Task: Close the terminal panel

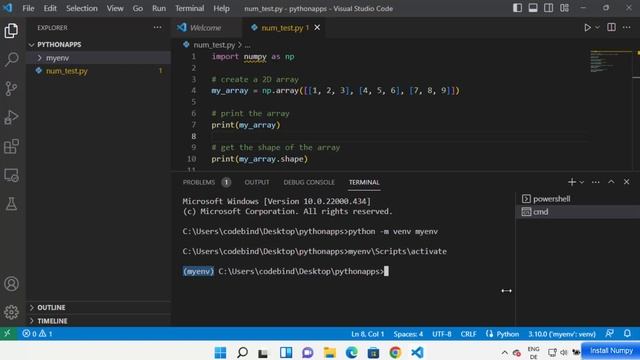Action: point(627,182)
